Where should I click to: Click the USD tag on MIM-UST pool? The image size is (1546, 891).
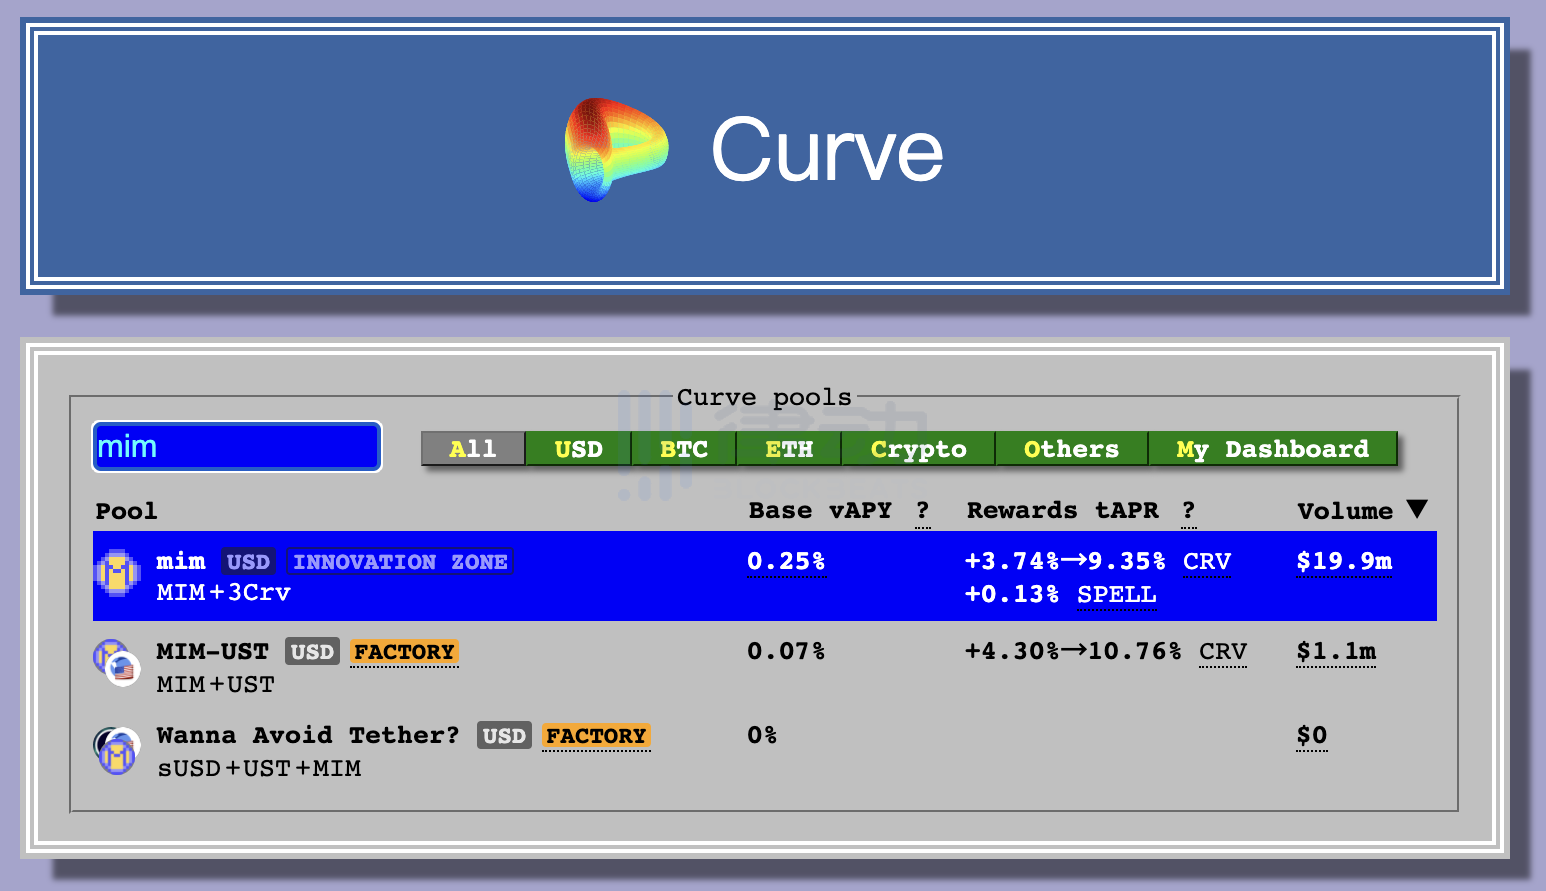coord(312,652)
